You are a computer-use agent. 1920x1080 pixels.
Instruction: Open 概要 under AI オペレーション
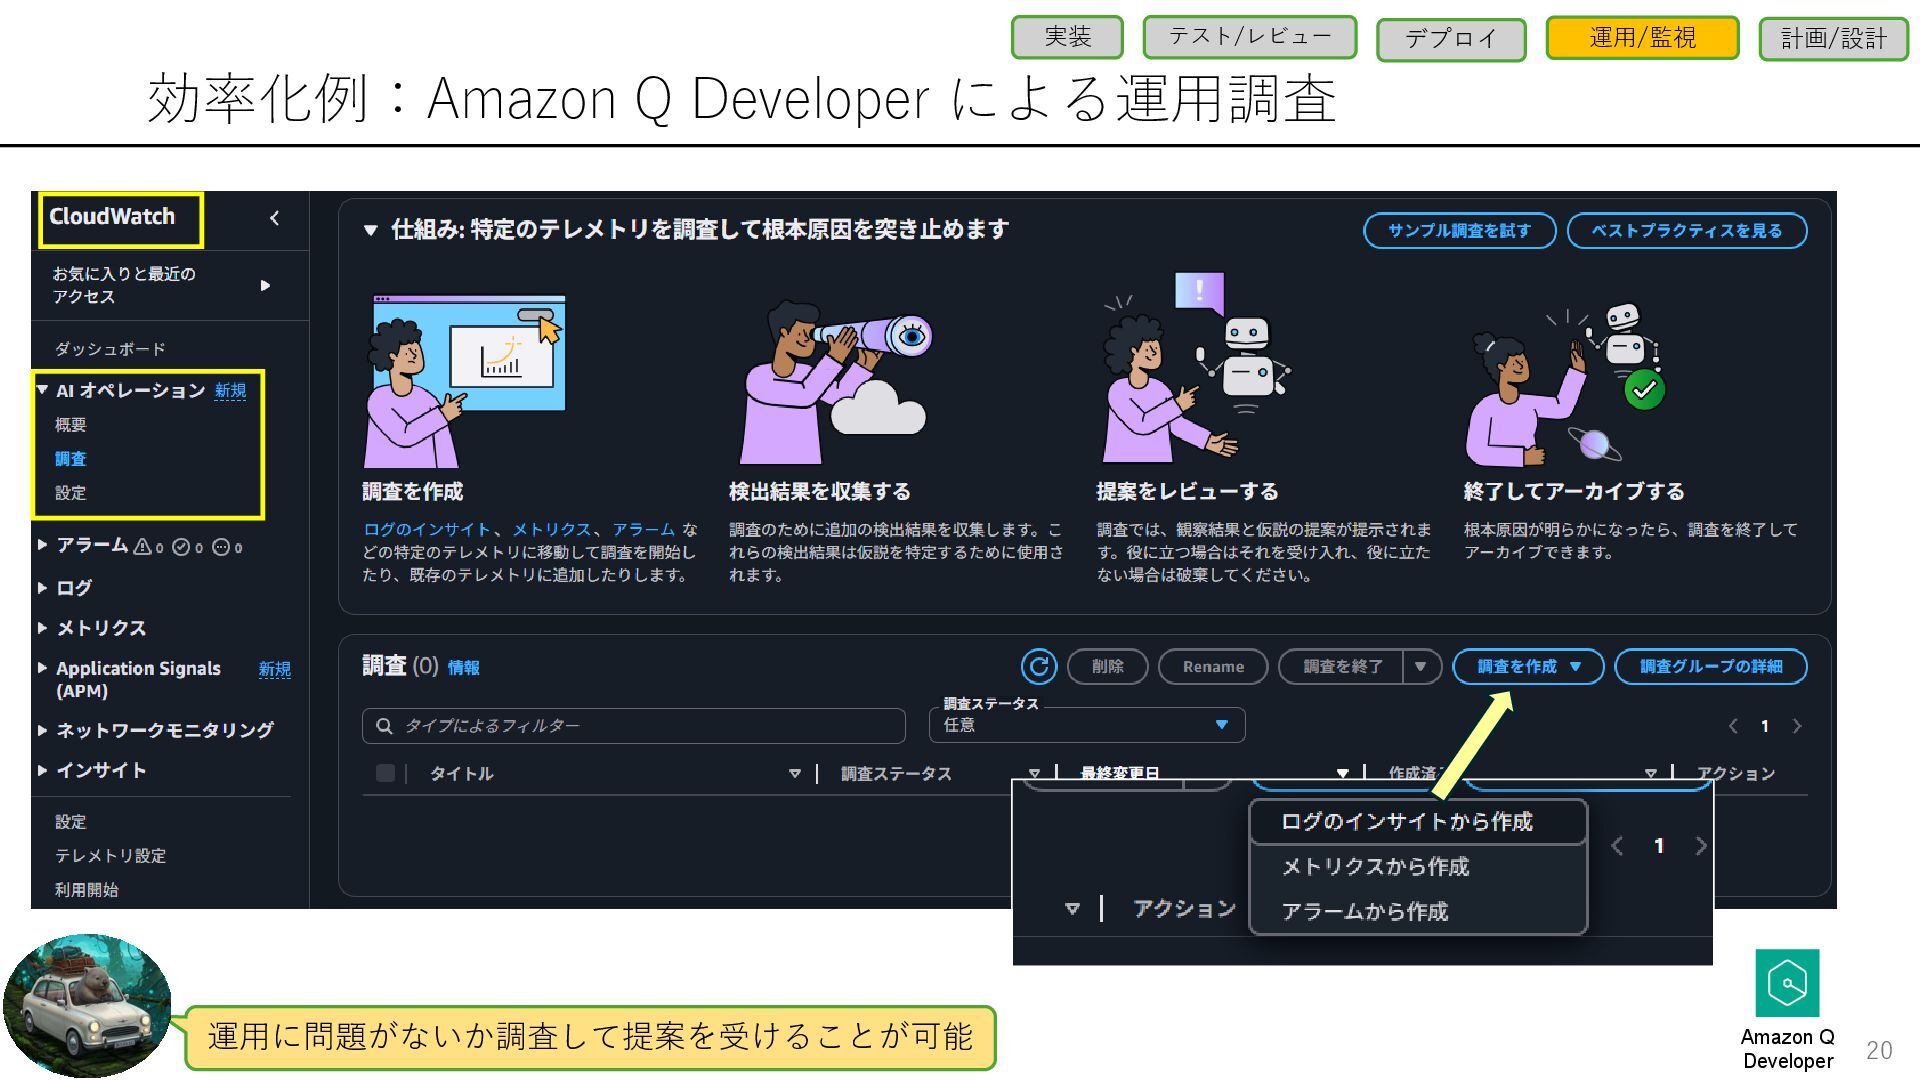[70, 425]
